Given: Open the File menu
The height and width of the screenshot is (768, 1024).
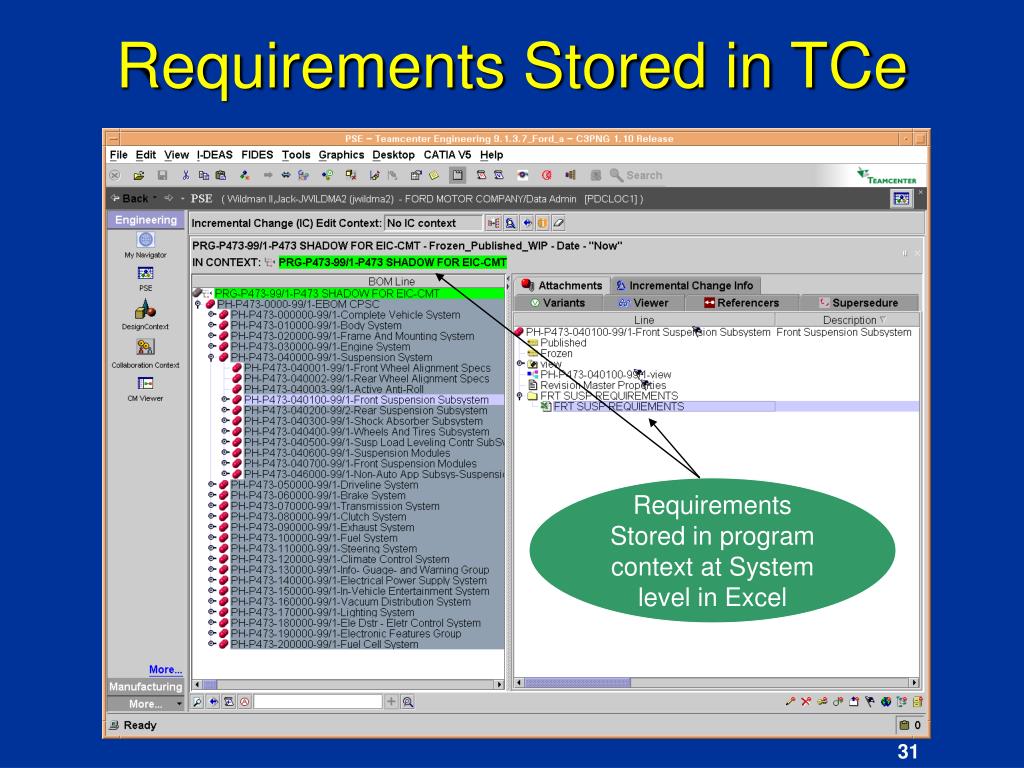Looking at the screenshot, I should 119,155.
